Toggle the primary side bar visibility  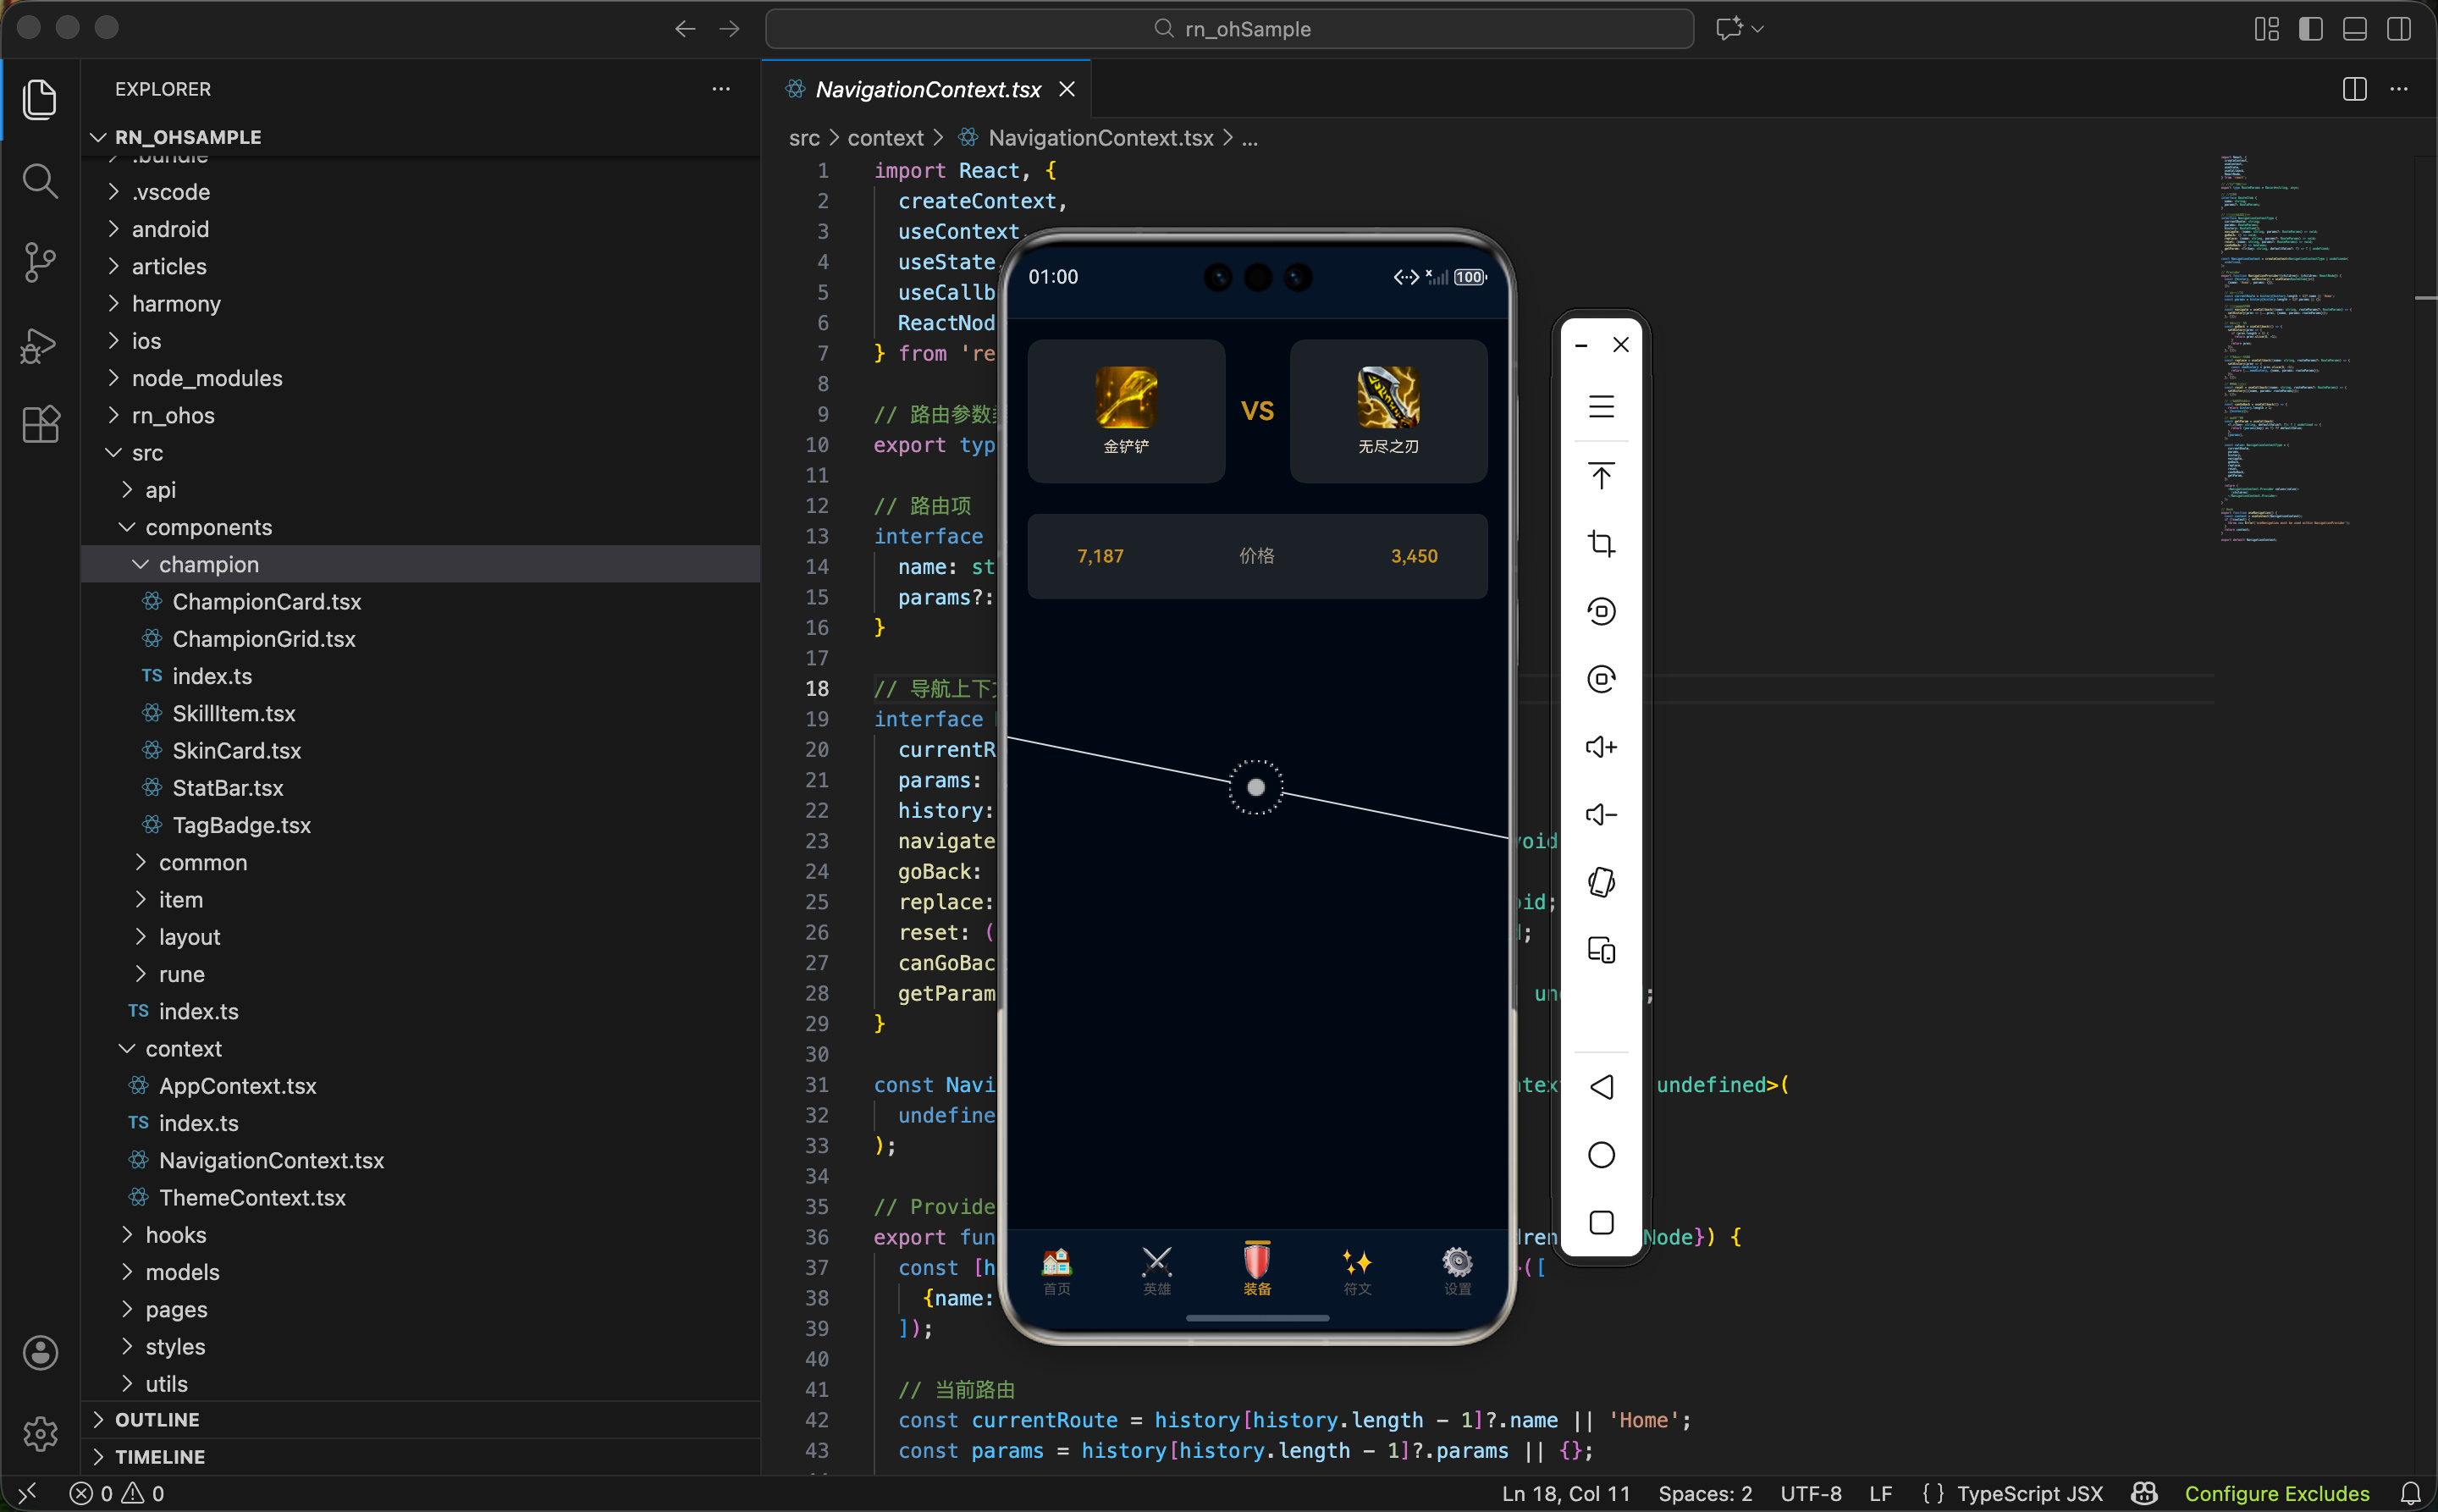(x=2310, y=29)
